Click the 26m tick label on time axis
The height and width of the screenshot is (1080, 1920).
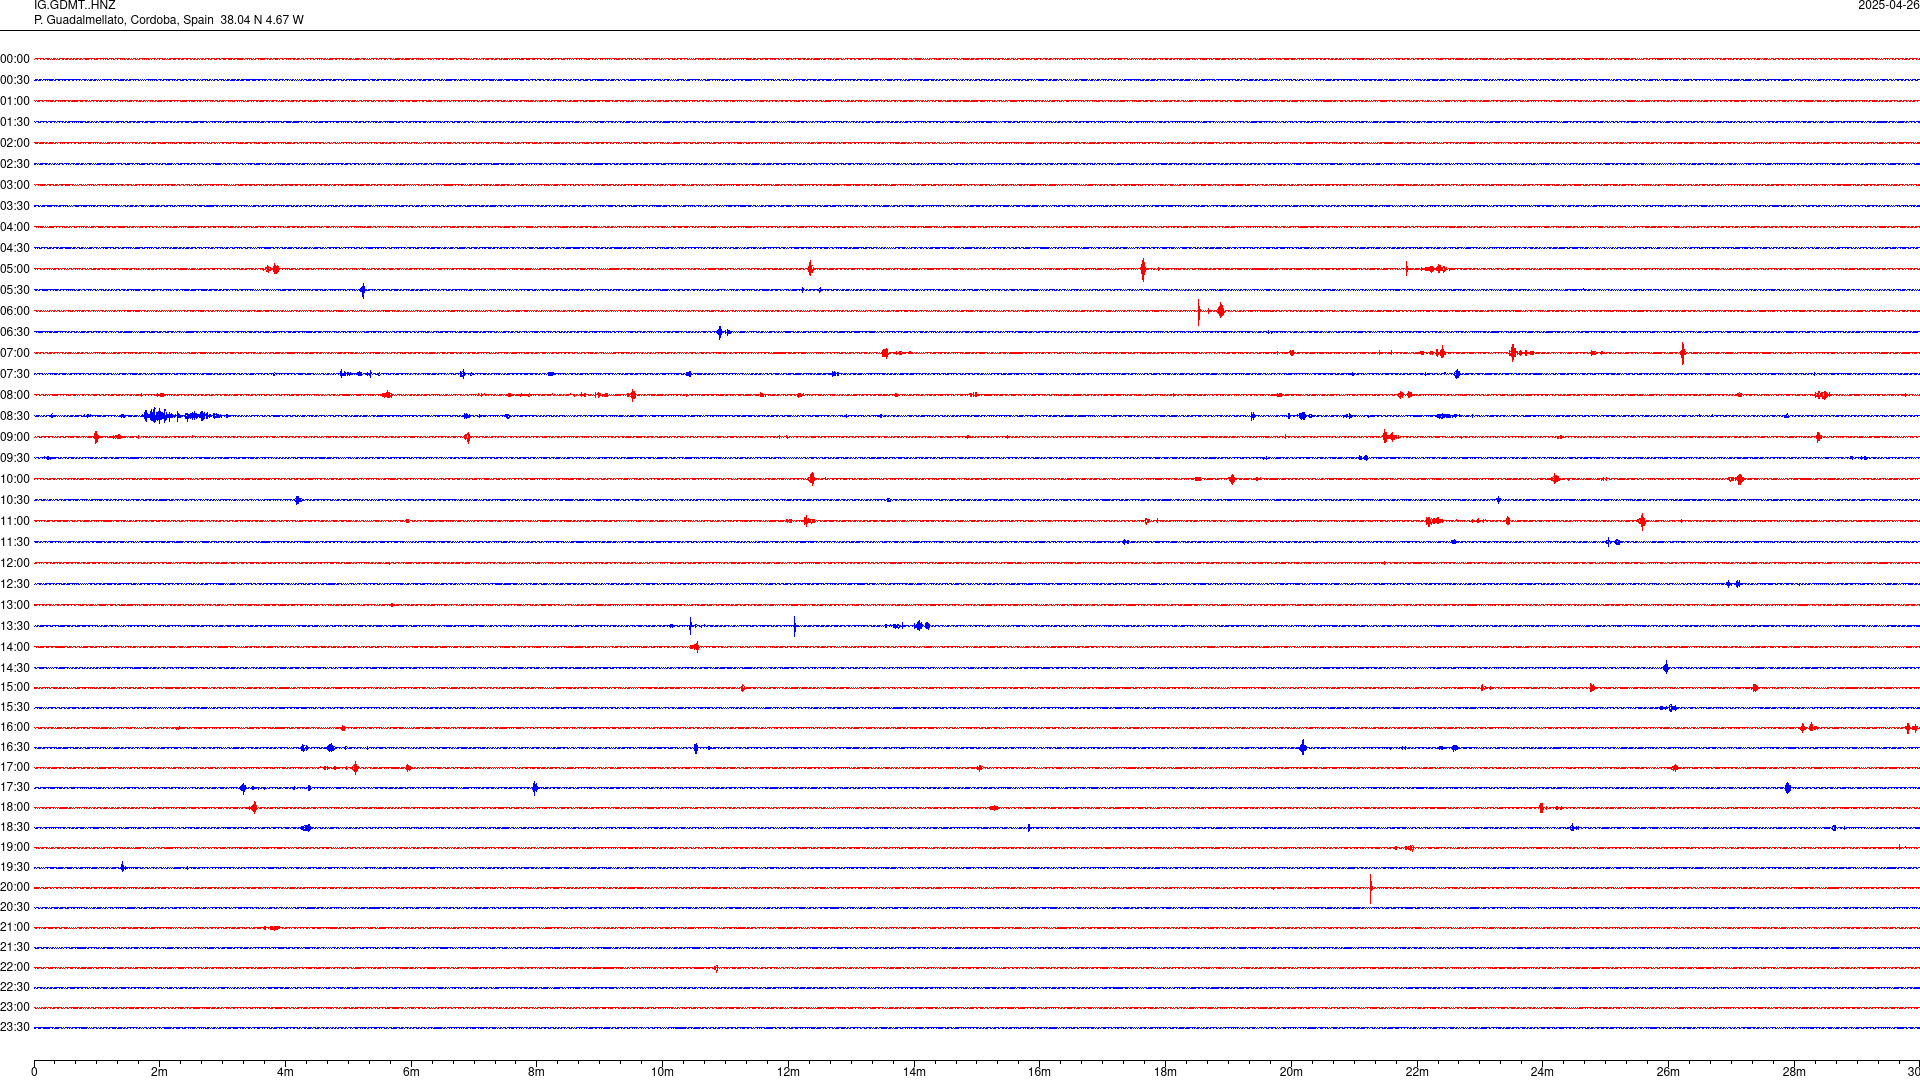1668,1072
